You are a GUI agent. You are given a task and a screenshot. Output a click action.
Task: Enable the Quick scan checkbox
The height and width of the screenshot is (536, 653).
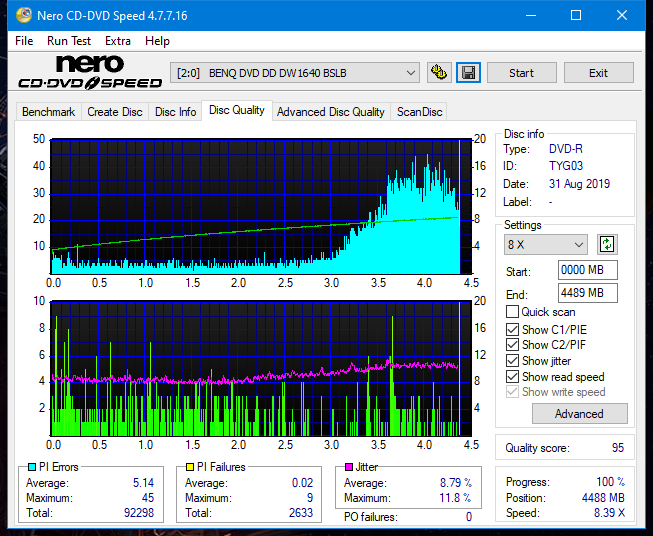[512, 312]
